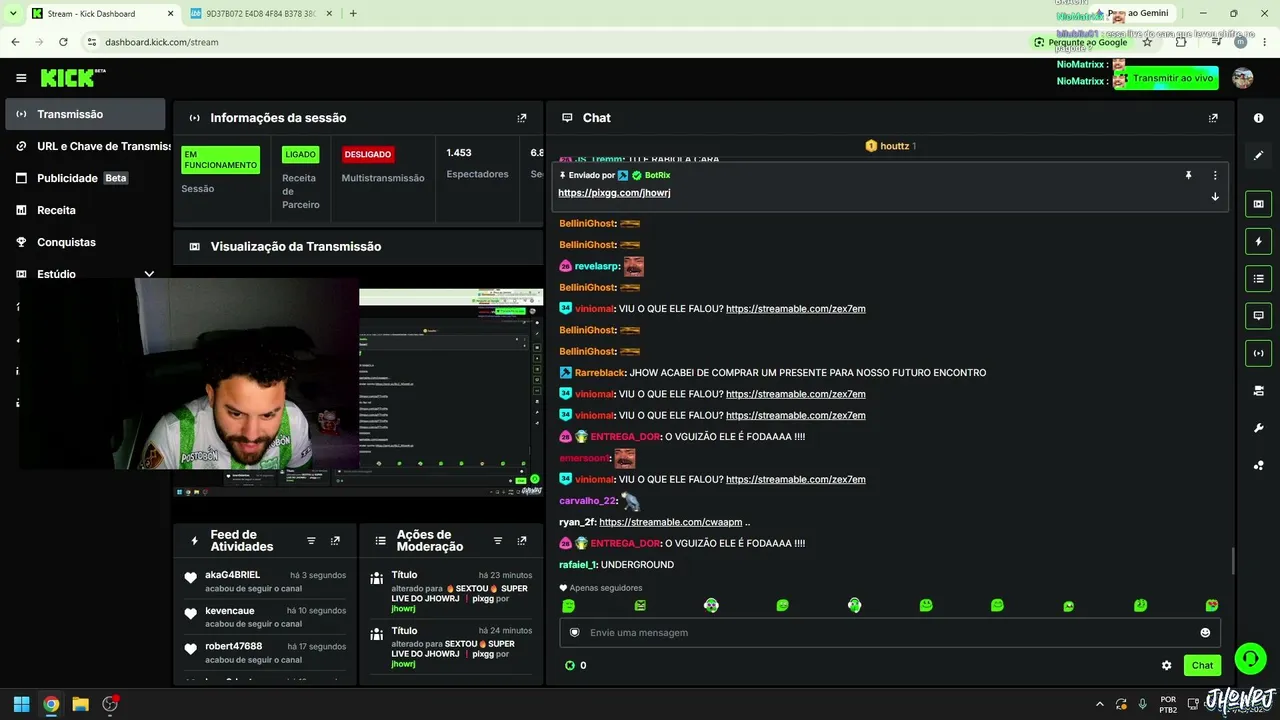Open ryan_2f's streamable.com/cwaapm link

(x=671, y=522)
